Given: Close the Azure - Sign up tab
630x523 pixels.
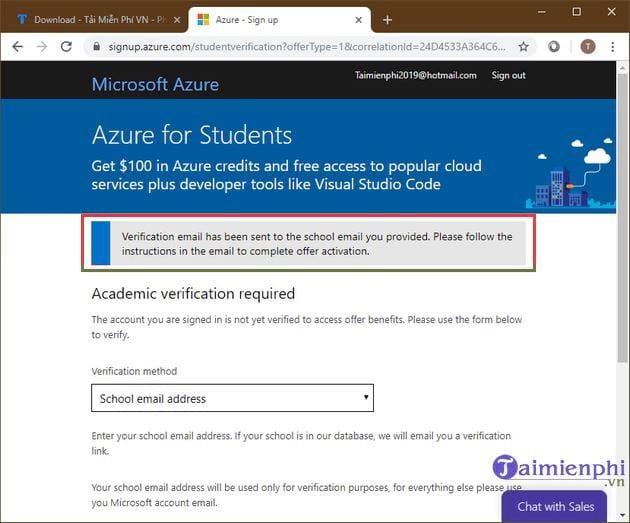Looking at the screenshot, I should [x=359, y=20].
